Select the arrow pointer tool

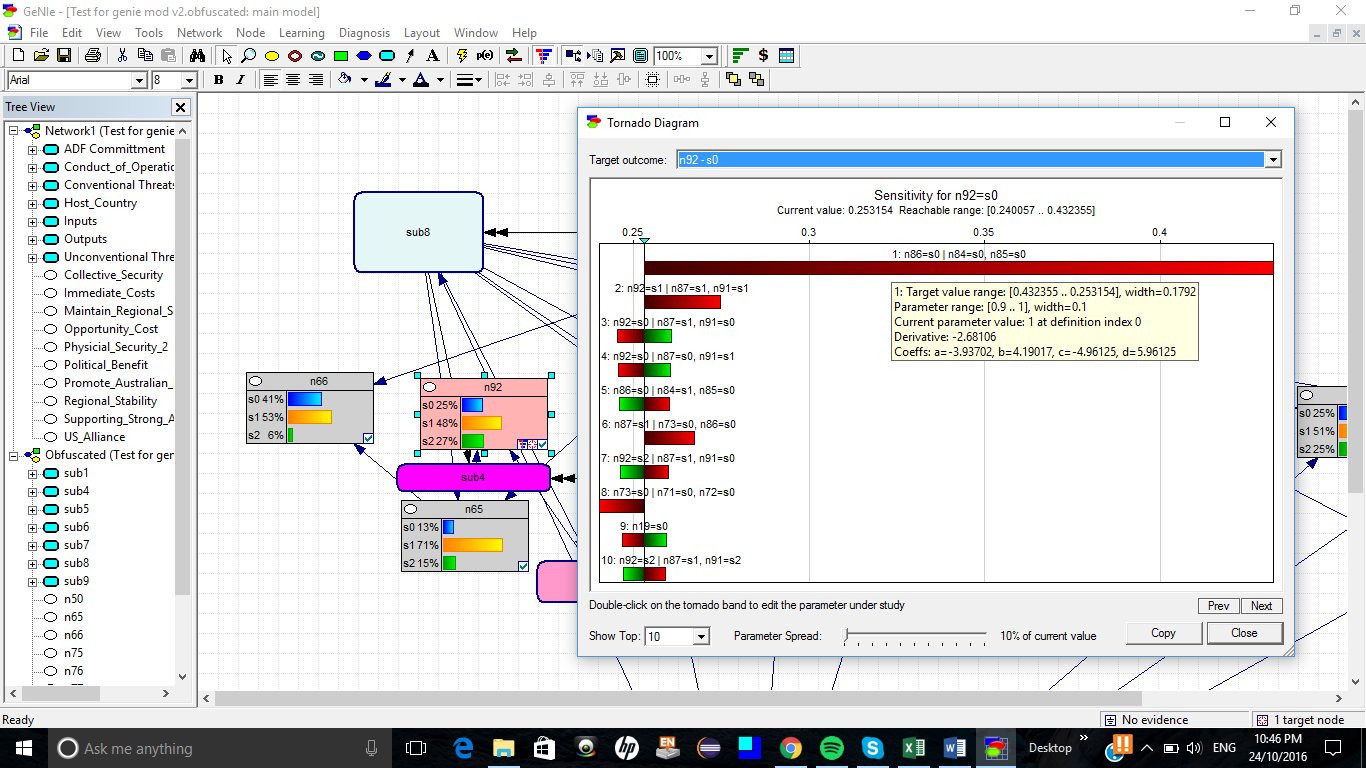[227, 56]
